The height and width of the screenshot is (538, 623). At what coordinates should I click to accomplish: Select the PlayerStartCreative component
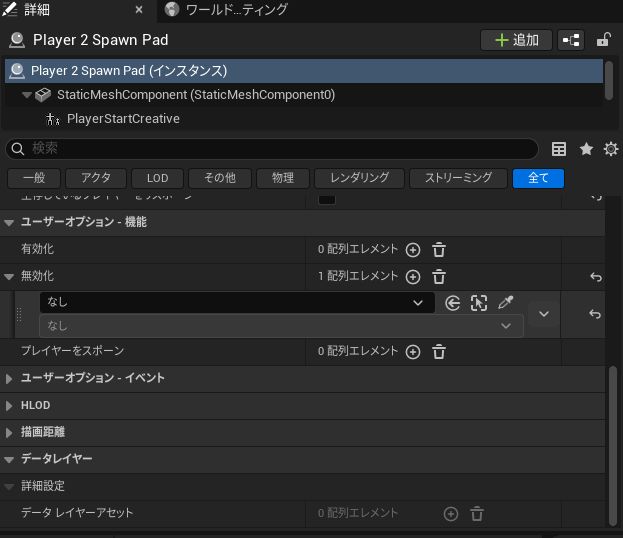point(123,119)
